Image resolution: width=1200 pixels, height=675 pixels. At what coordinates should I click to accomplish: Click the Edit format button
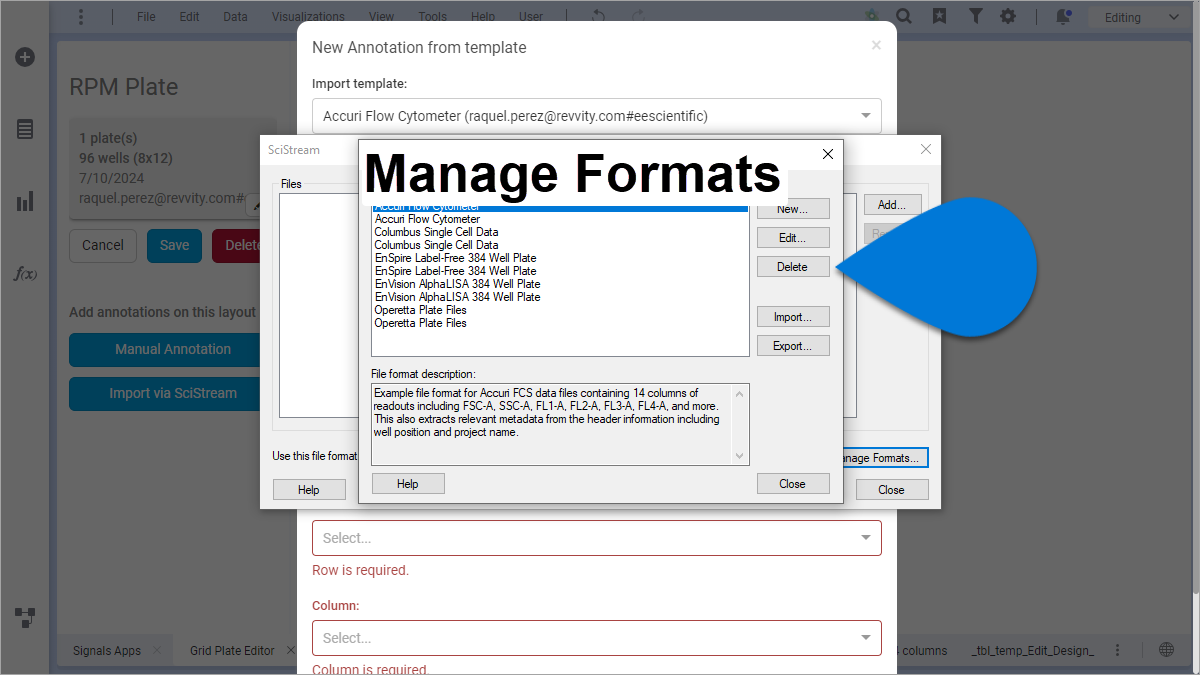coord(792,238)
